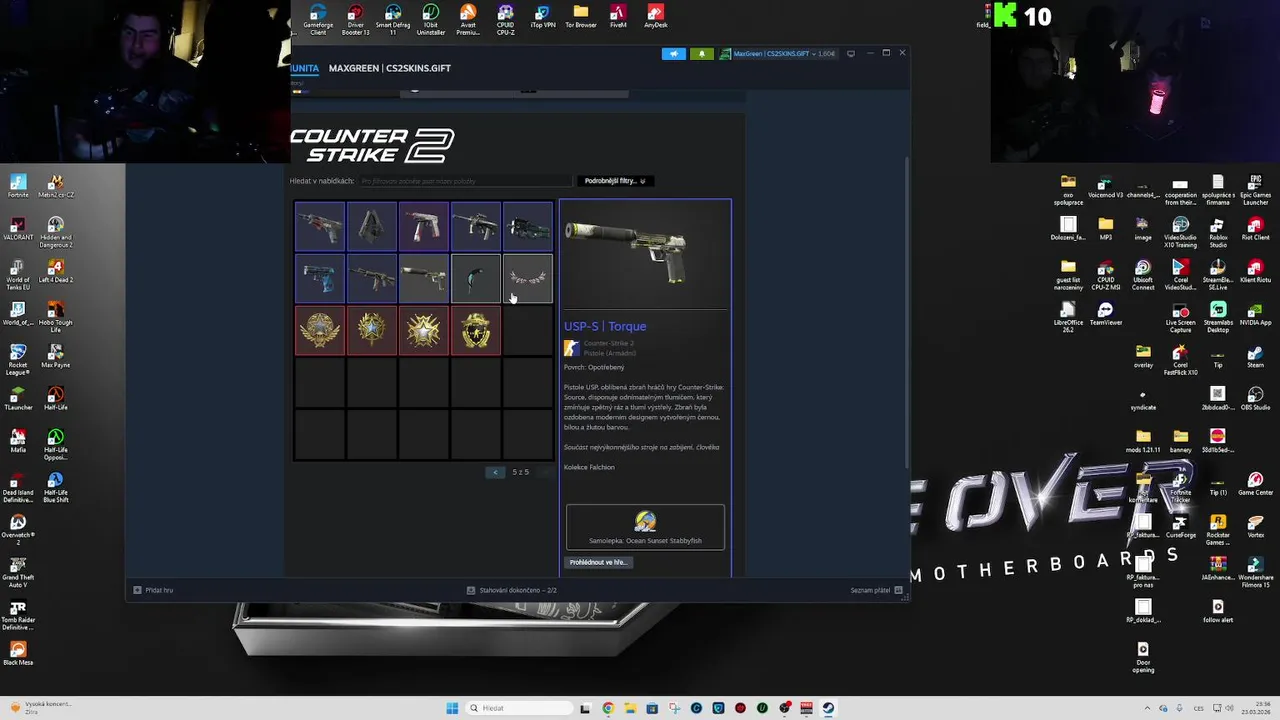Open Steam notifications bell button

(701, 53)
